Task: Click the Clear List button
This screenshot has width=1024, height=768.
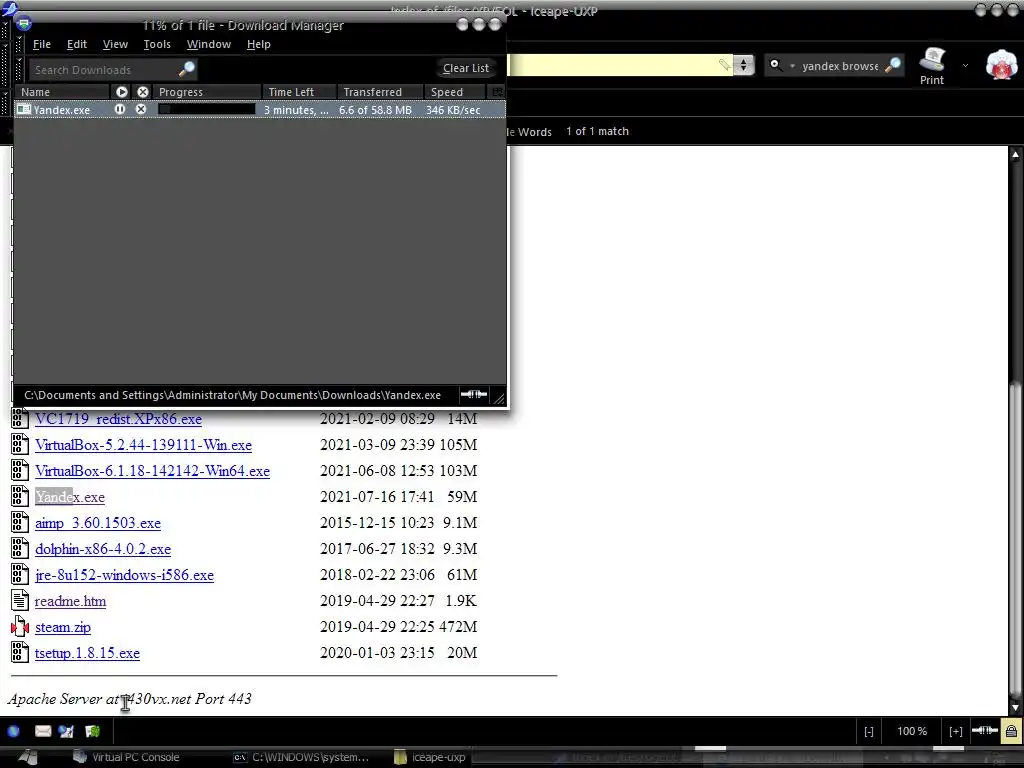Action: [466, 68]
